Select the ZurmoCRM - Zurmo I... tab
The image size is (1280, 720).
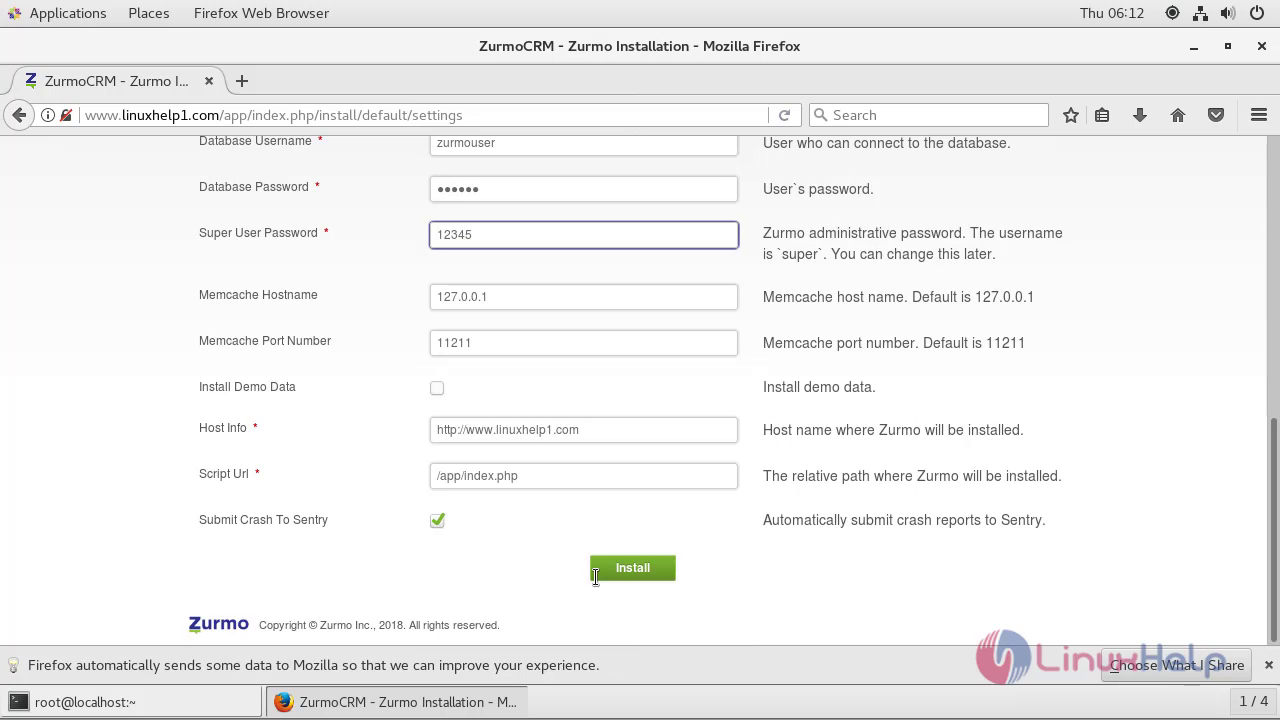click(x=118, y=81)
